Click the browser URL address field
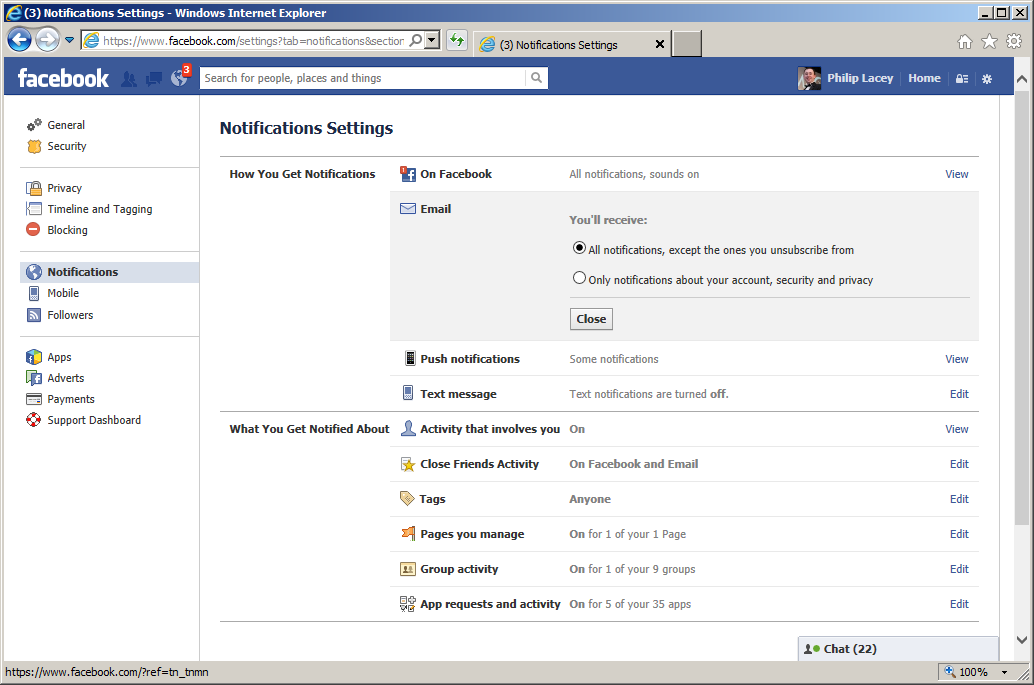 coord(253,40)
